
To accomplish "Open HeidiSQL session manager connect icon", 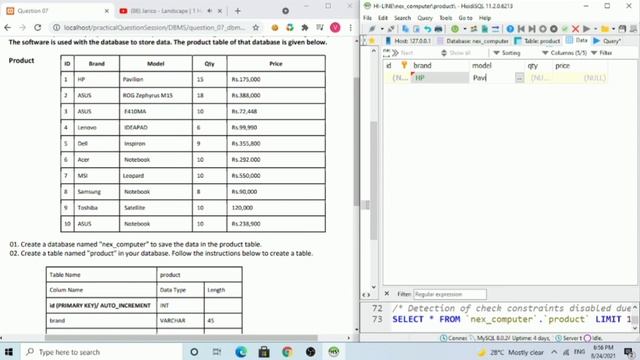I will point(372,29).
